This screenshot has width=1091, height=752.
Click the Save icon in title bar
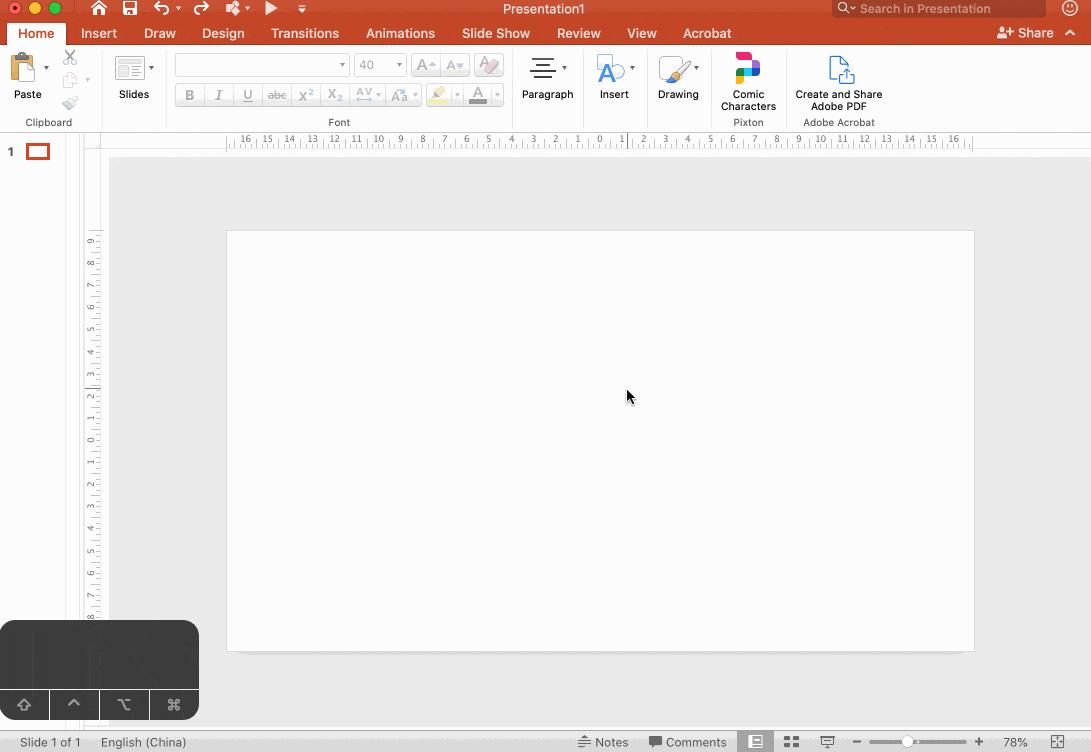coord(130,9)
